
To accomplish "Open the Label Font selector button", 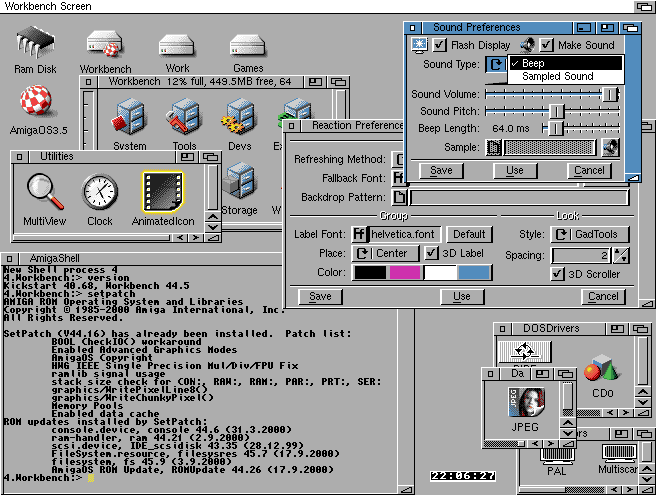I will tap(359, 234).
